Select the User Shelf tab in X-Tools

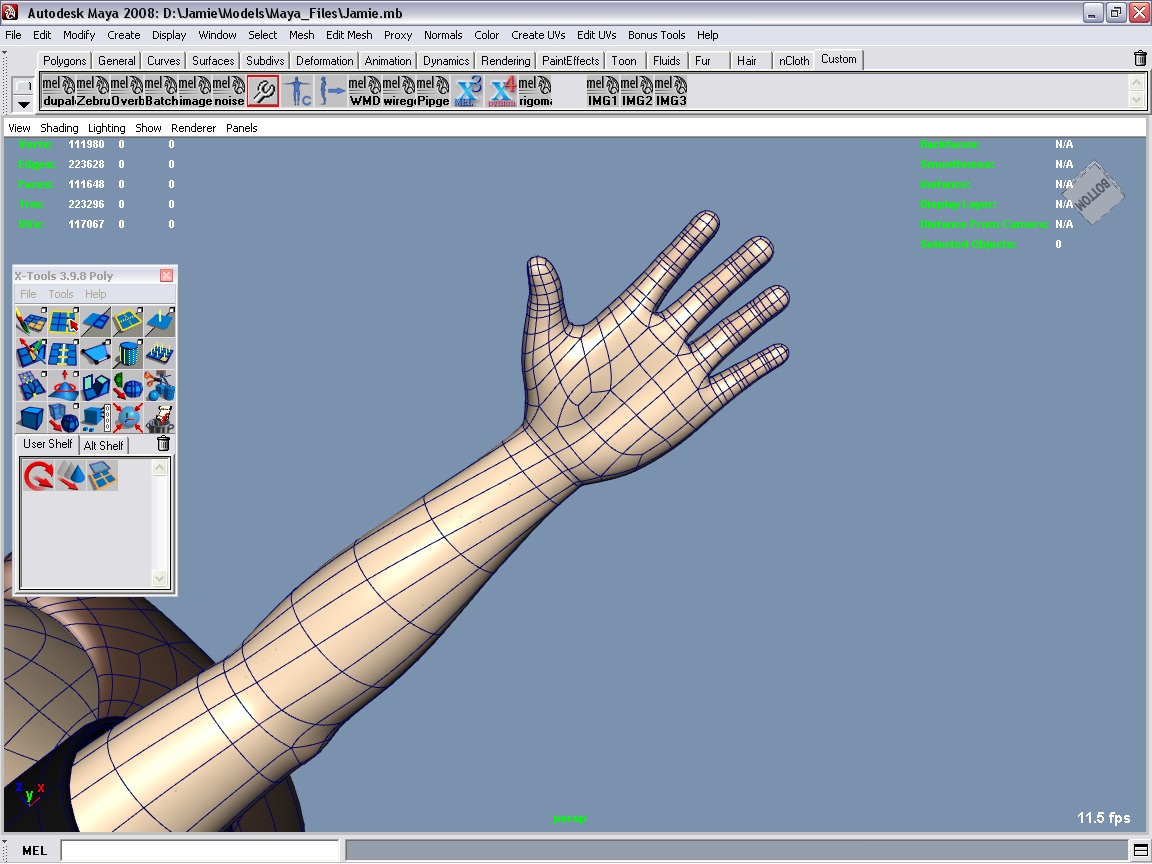coord(47,444)
